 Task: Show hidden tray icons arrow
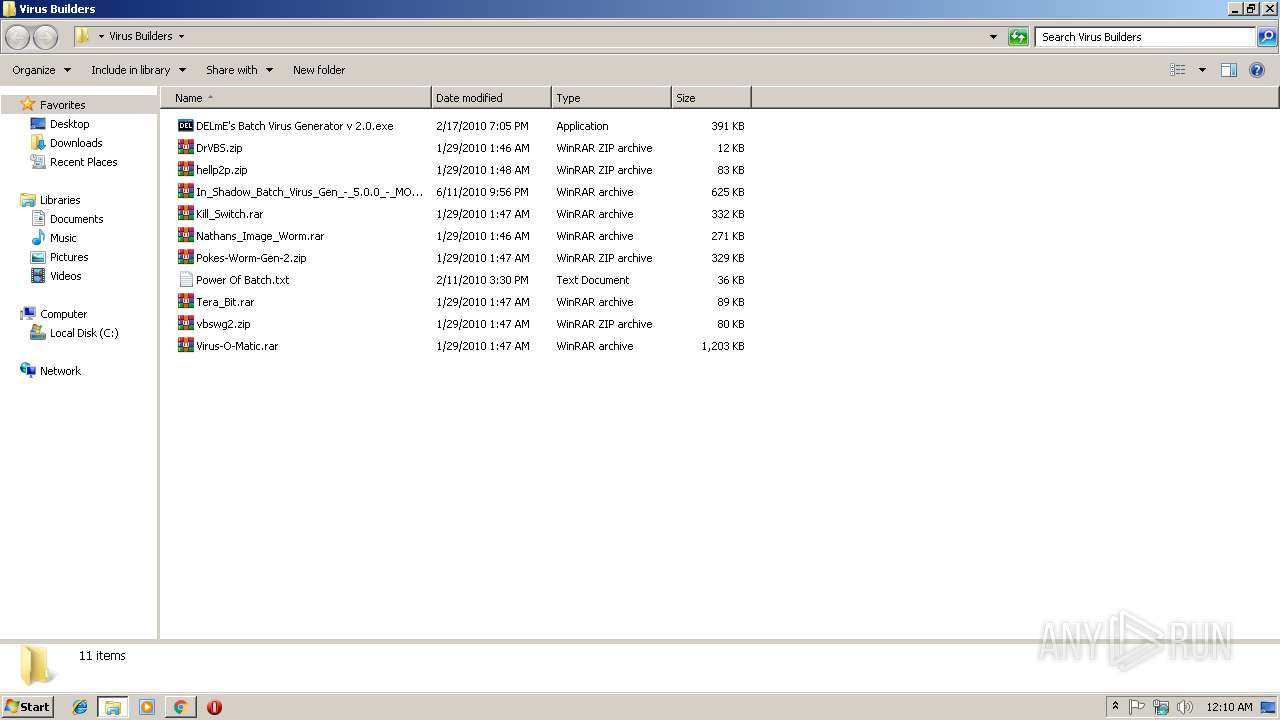click(1115, 707)
